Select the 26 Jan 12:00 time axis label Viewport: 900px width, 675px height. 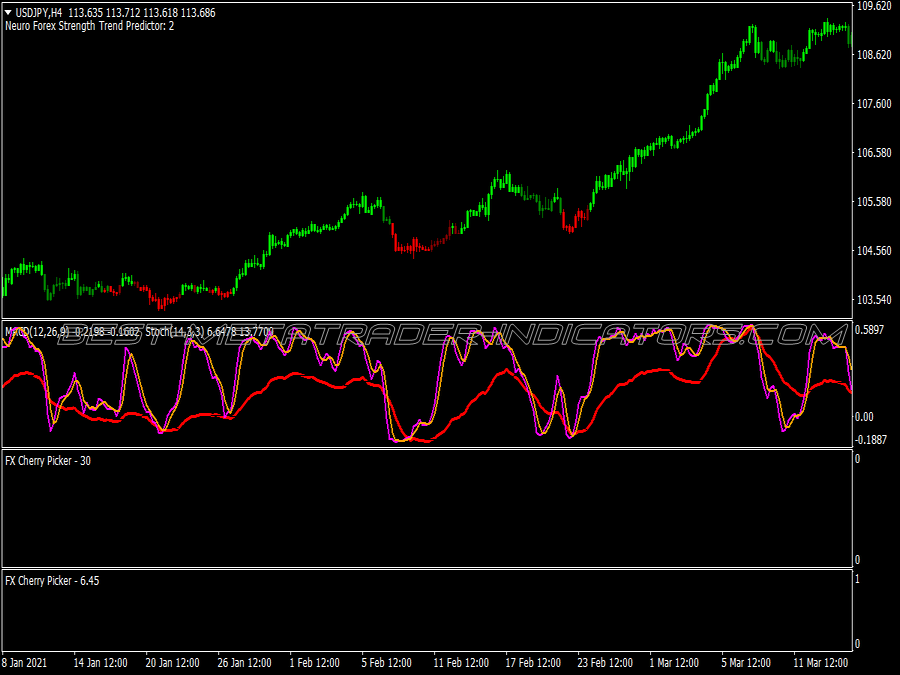click(x=245, y=662)
